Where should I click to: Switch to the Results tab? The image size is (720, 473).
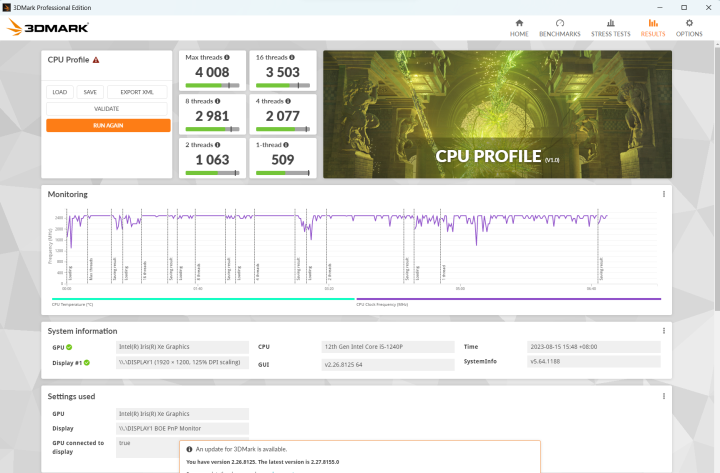point(653,27)
